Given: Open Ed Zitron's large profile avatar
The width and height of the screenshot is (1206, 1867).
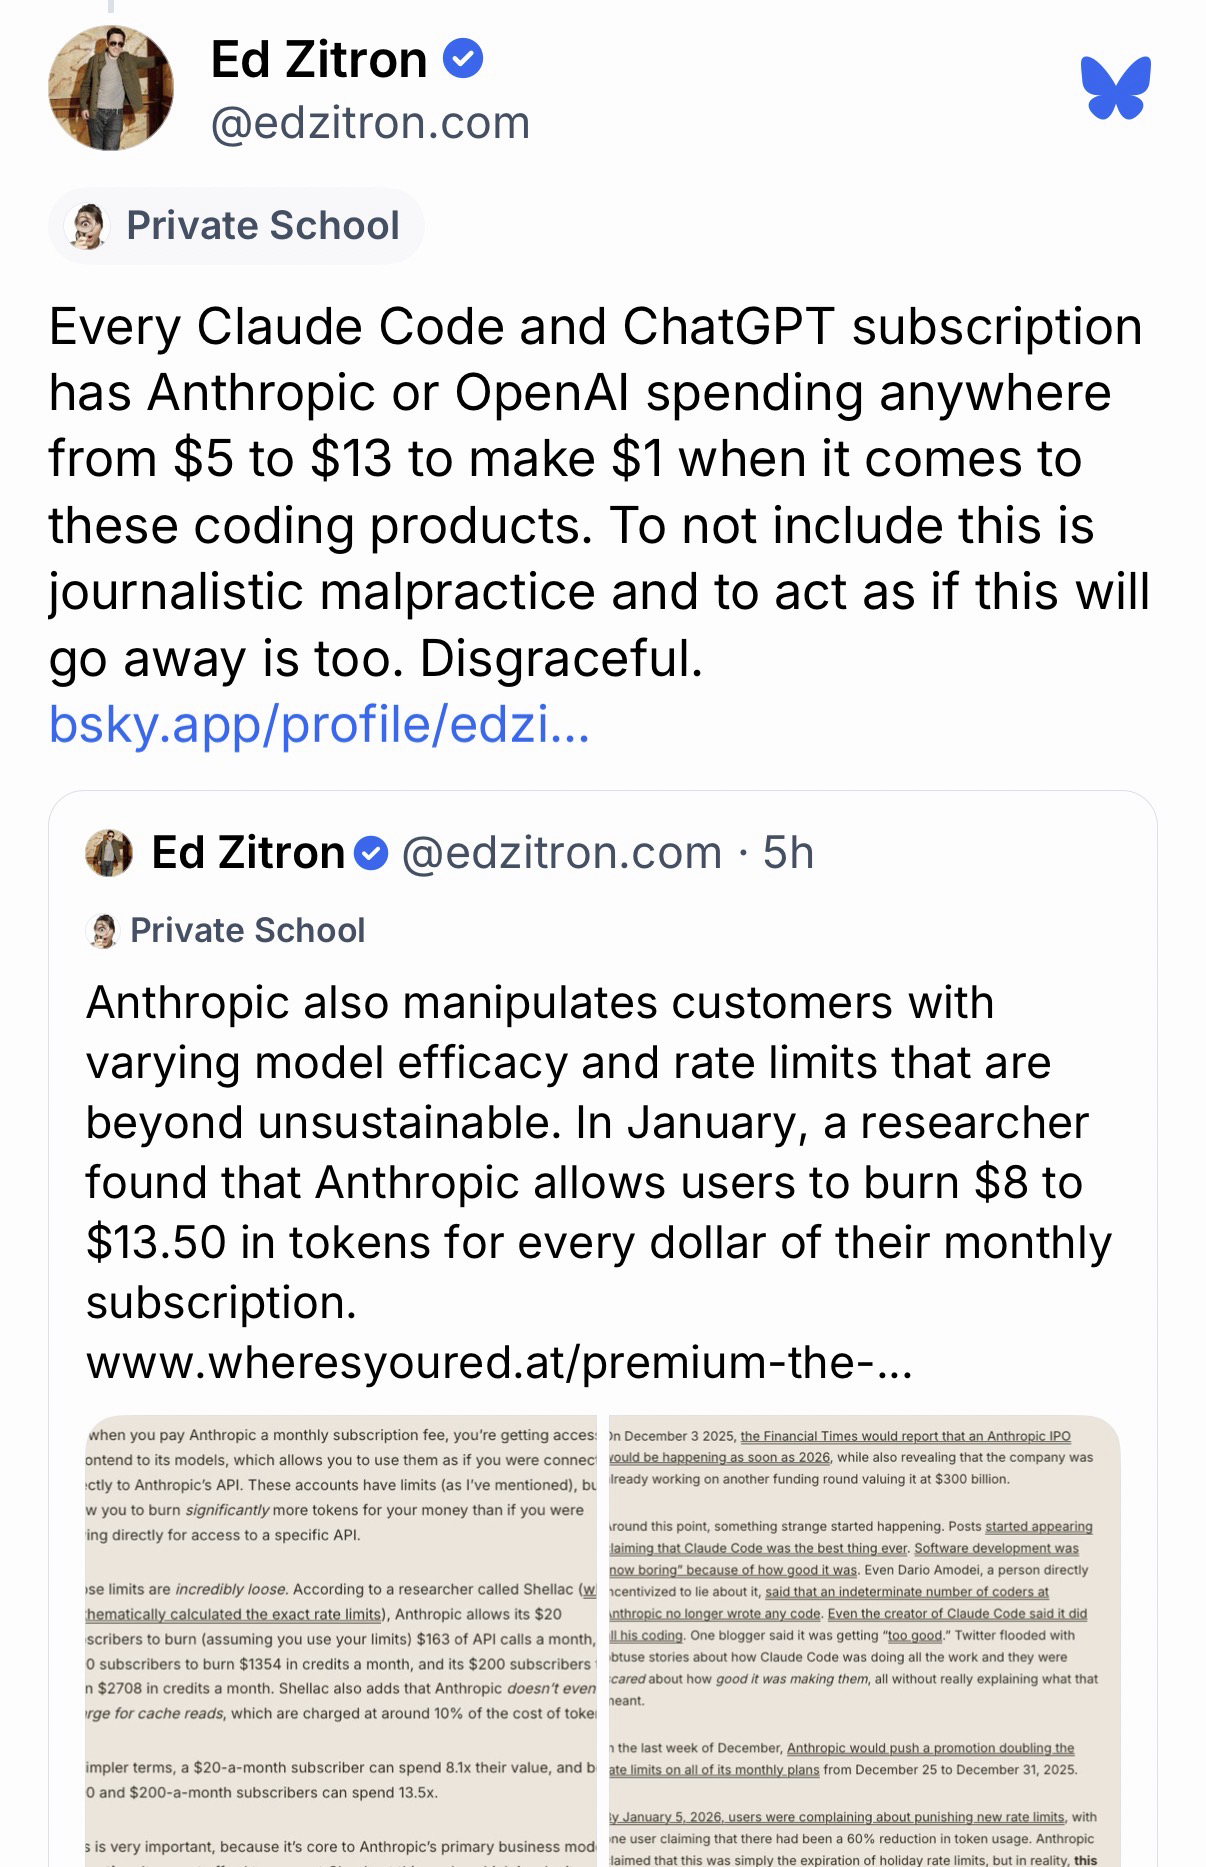Looking at the screenshot, I should [111, 88].
